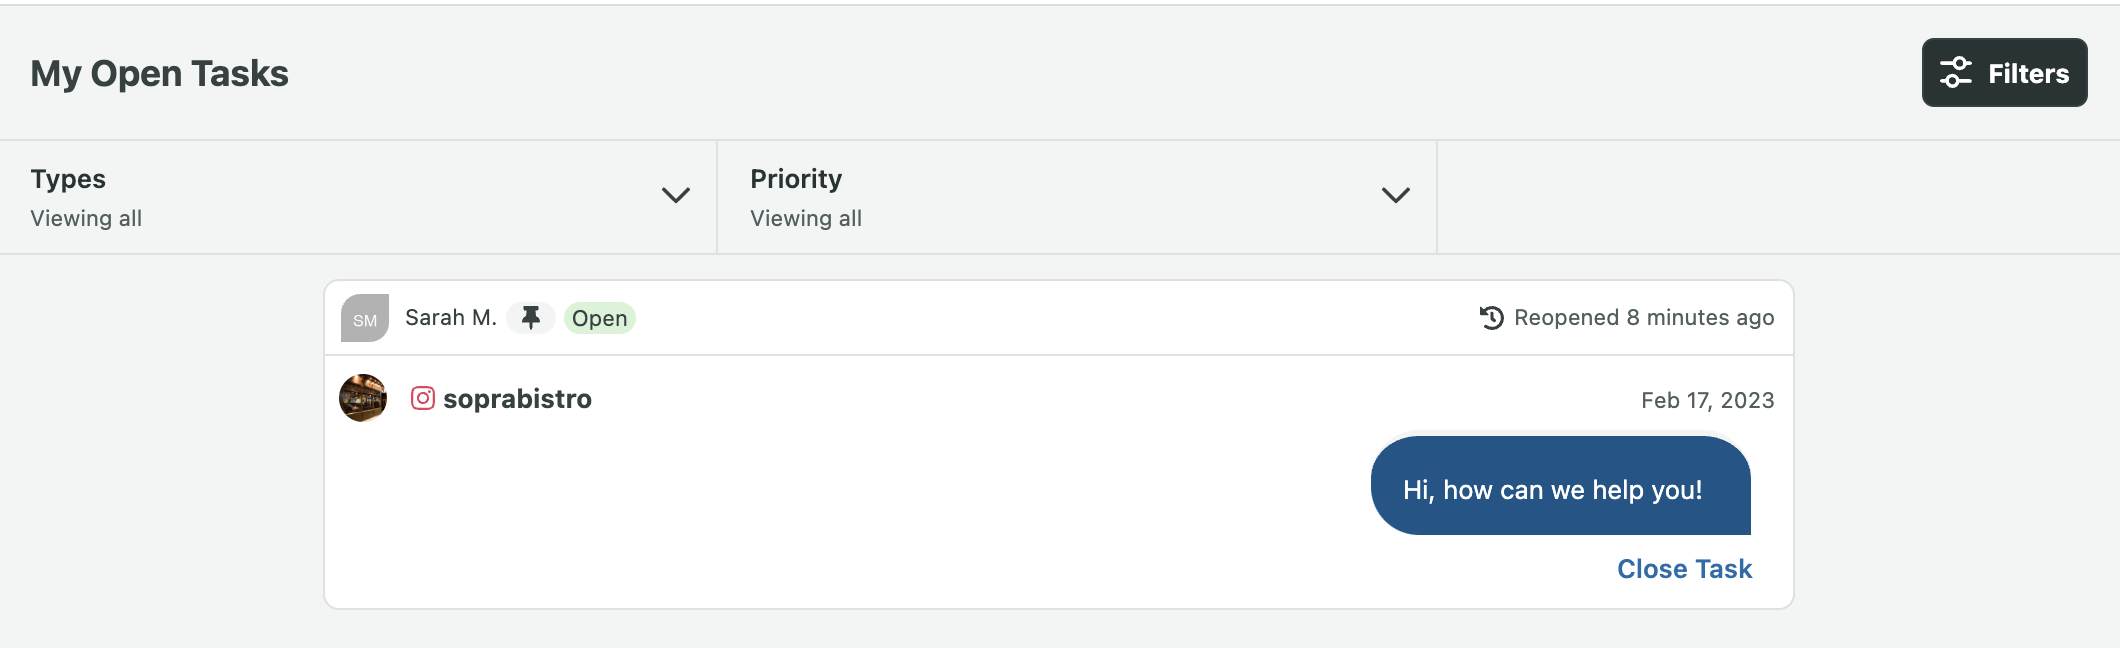Click the Reopened 8 minutes ago text
This screenshot has height=648, width=2120.
tap(1644, 318)
